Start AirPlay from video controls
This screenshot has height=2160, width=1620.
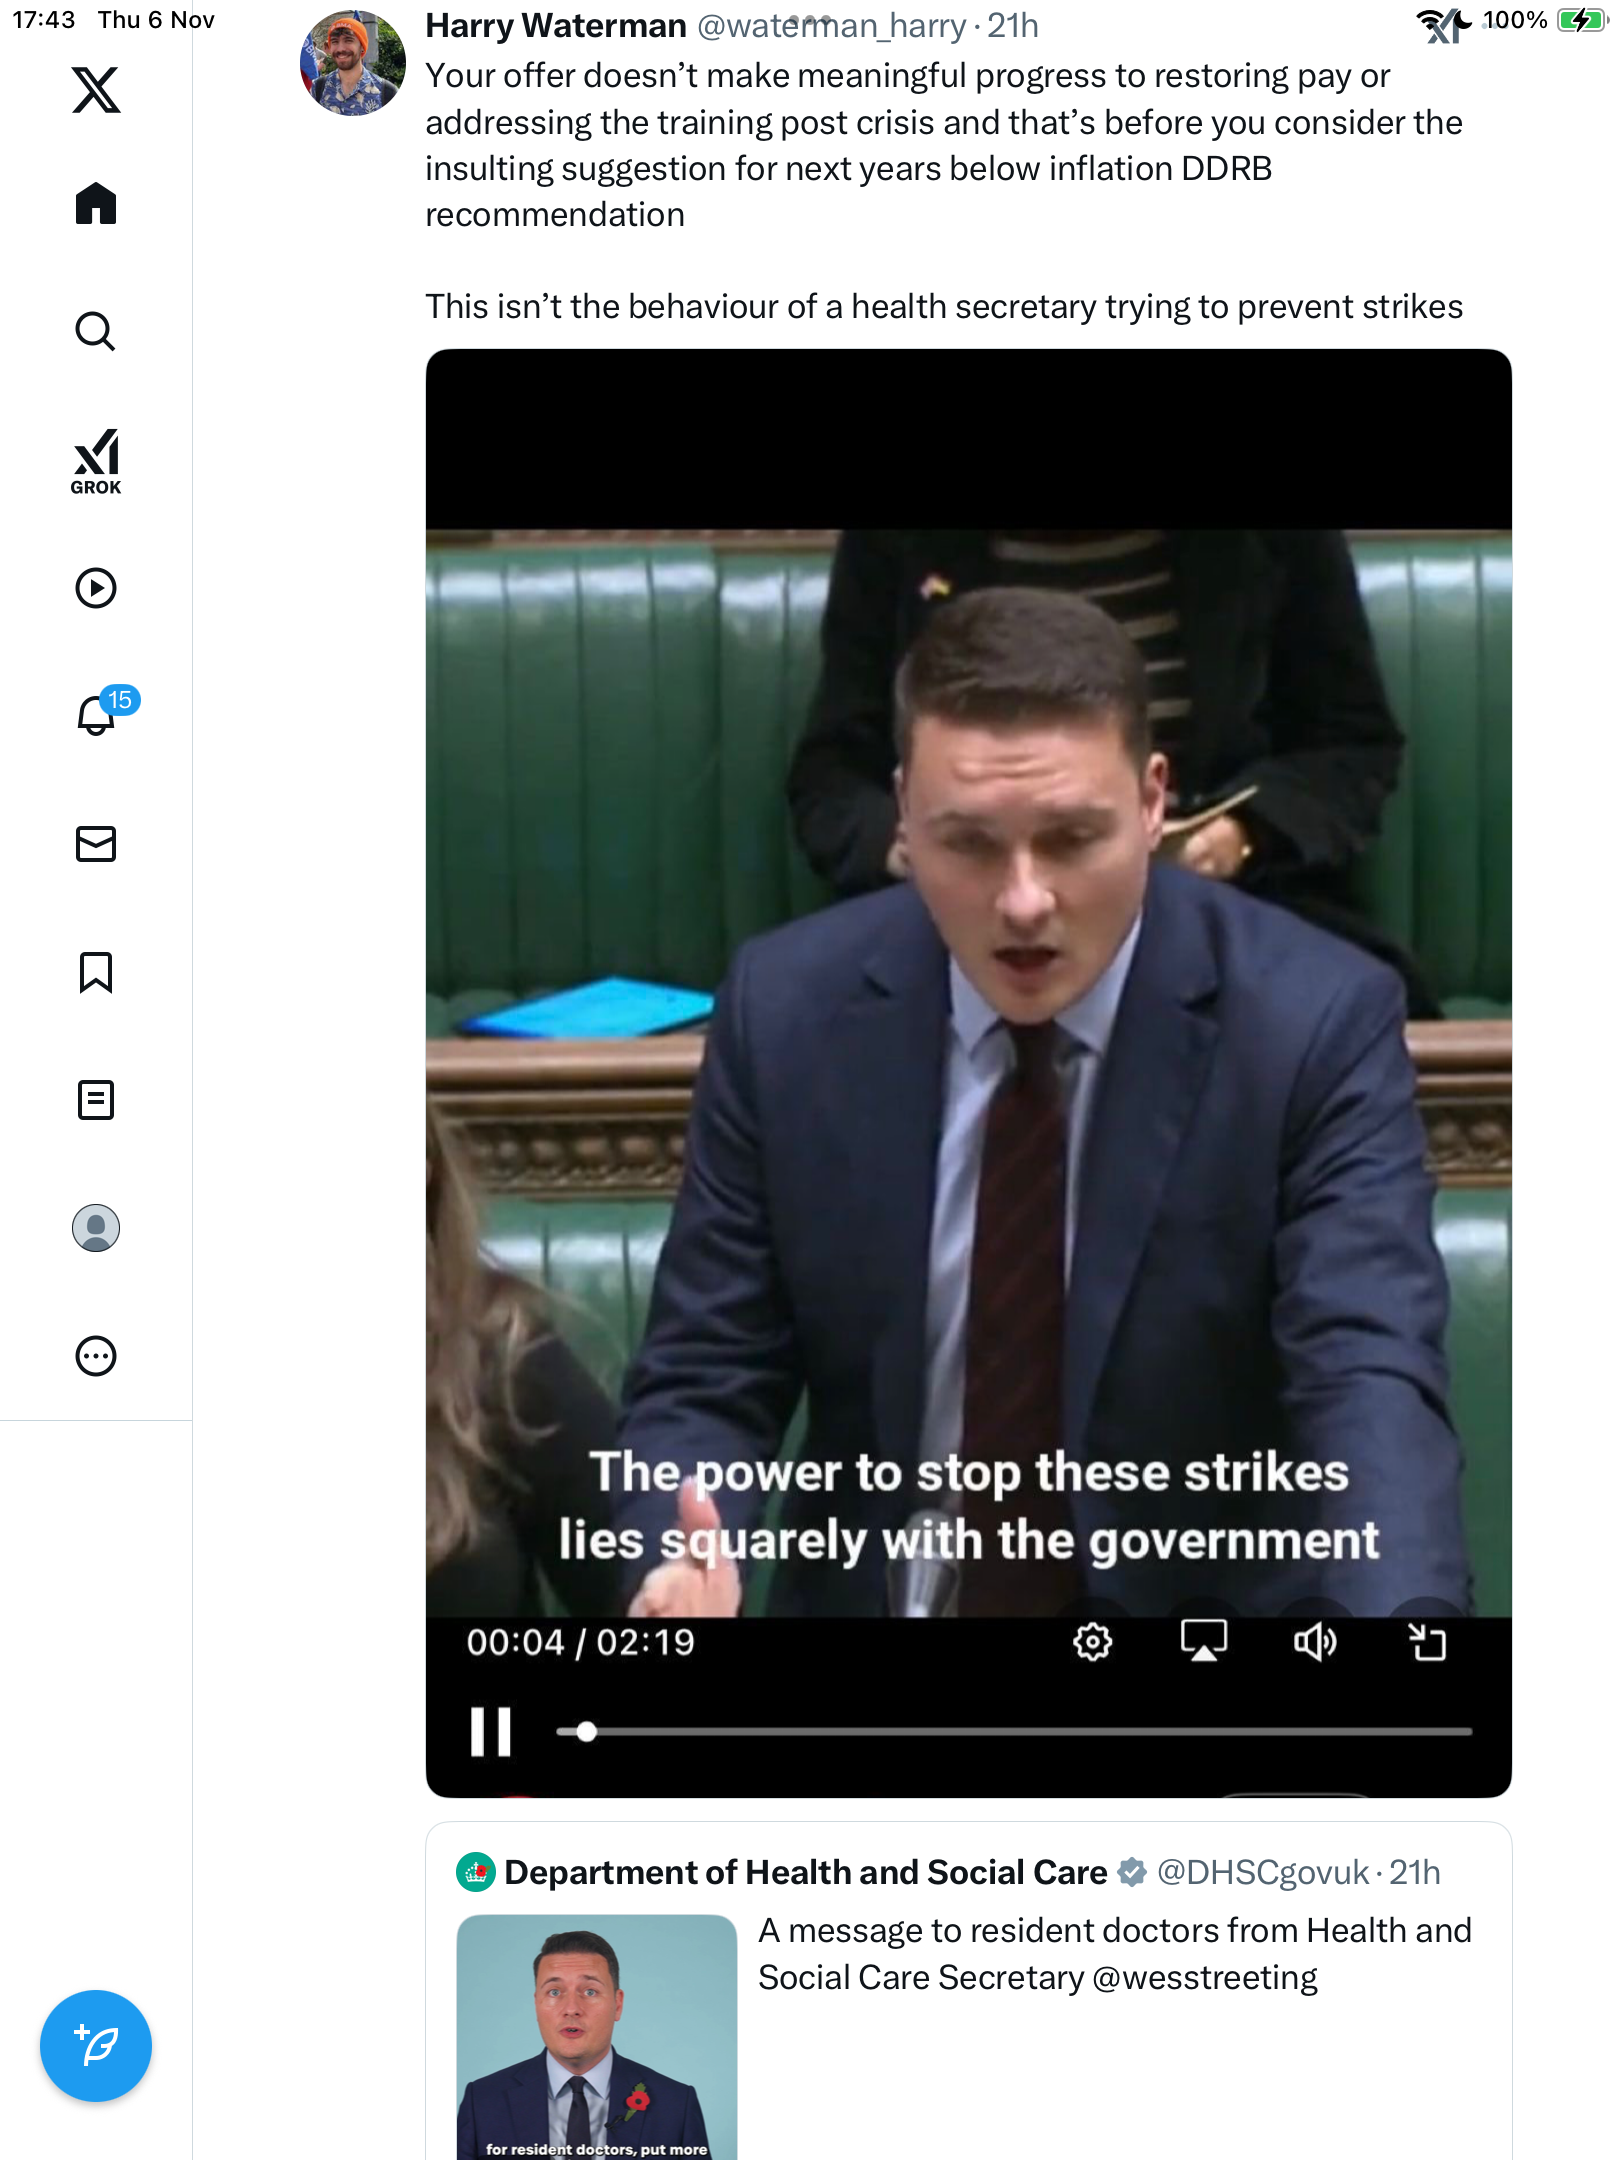[x=1204, y=1642]
